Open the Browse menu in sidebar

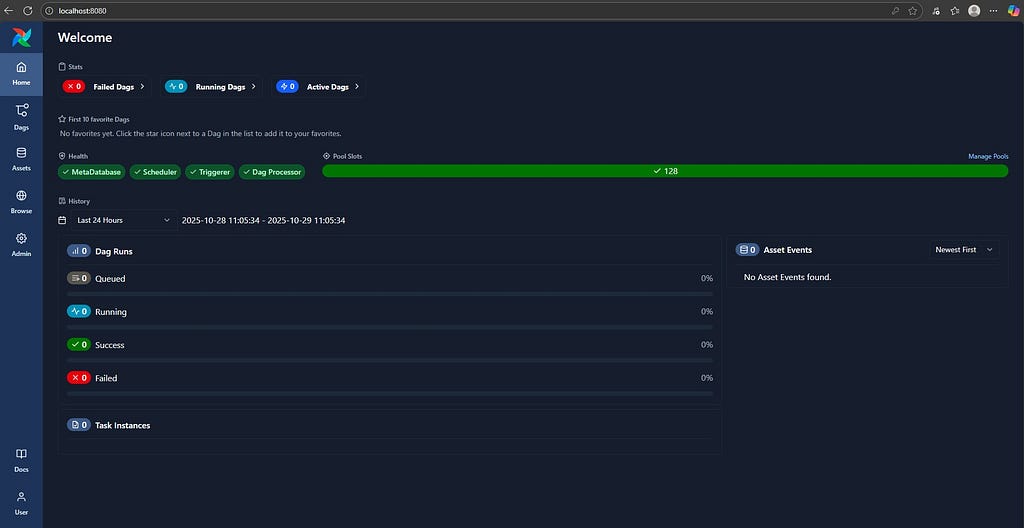click(21, 201)
